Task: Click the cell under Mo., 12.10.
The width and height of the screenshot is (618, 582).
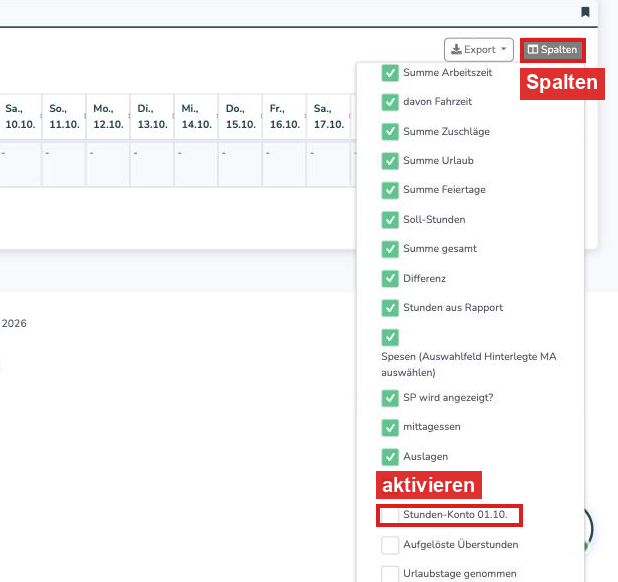Action: [108, 164]
